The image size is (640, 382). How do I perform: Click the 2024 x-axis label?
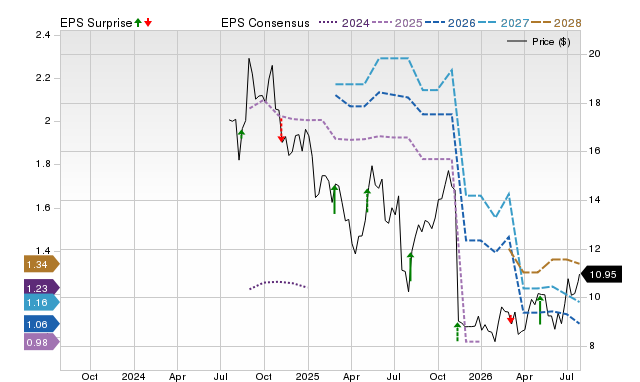[x=133, y=376]
